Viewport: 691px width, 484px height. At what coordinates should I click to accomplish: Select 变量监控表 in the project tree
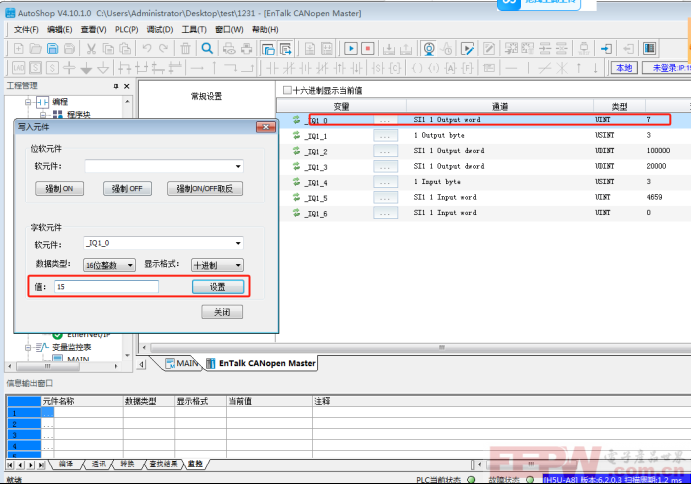pyautogui.click(x=71, y=347)
